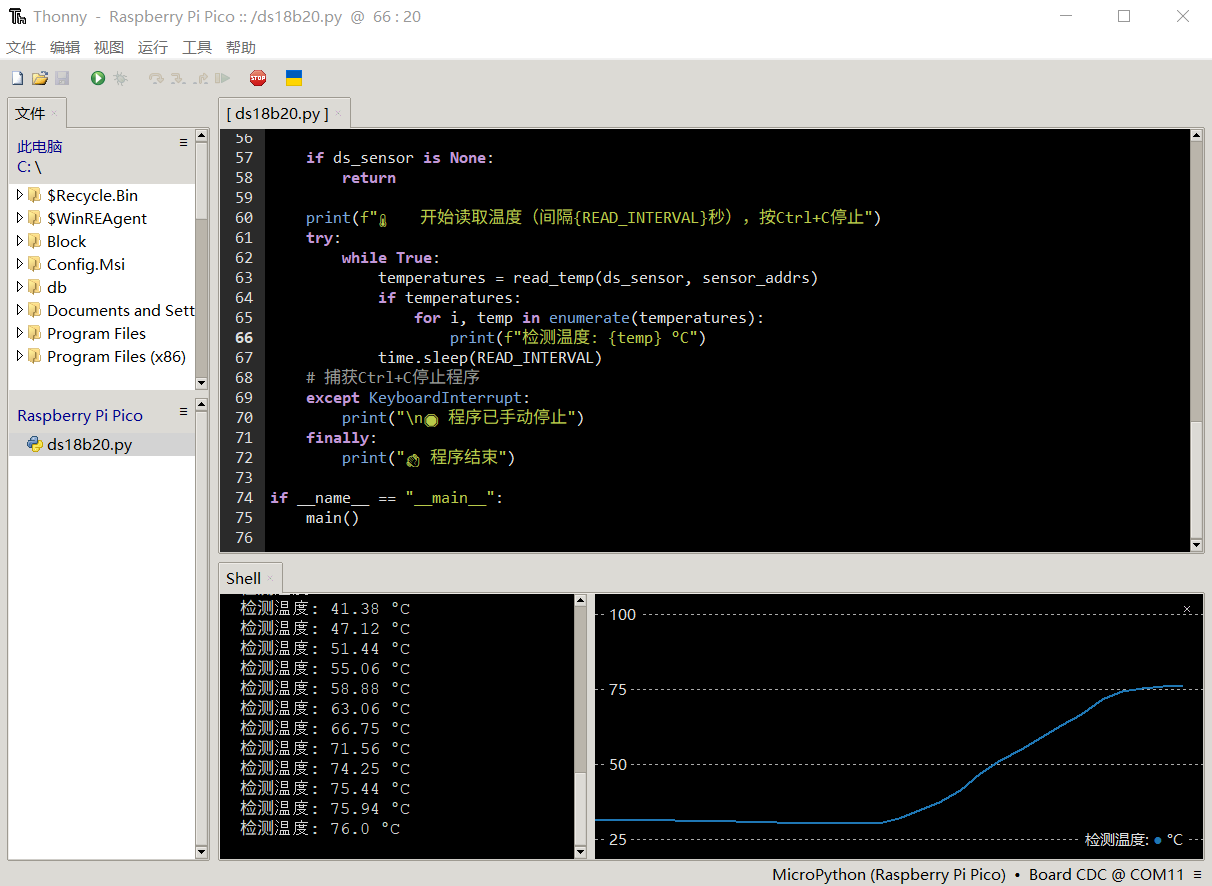
Task: Click the Open file folder icon
Action: coord(40,78)
